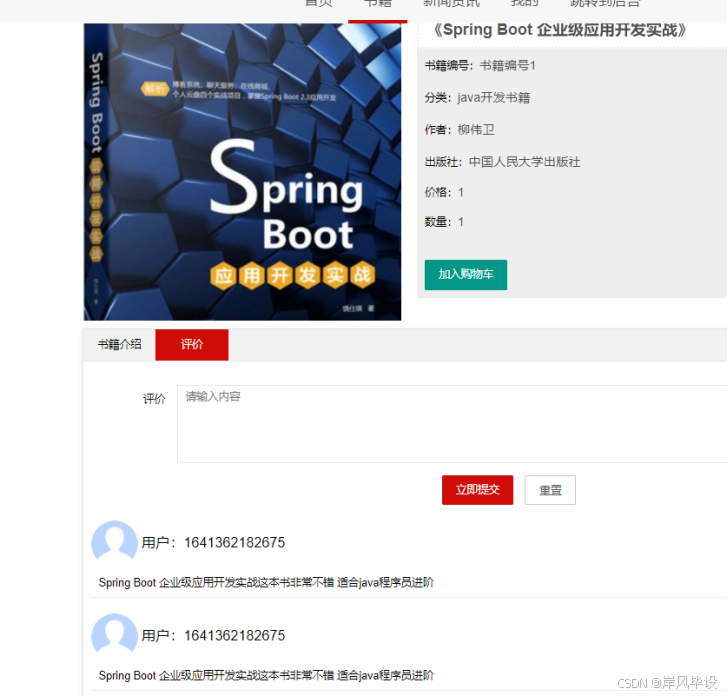Open the 书籍 navigation item underlined in red
Screen dimensions: 728x696
[377, 5]
